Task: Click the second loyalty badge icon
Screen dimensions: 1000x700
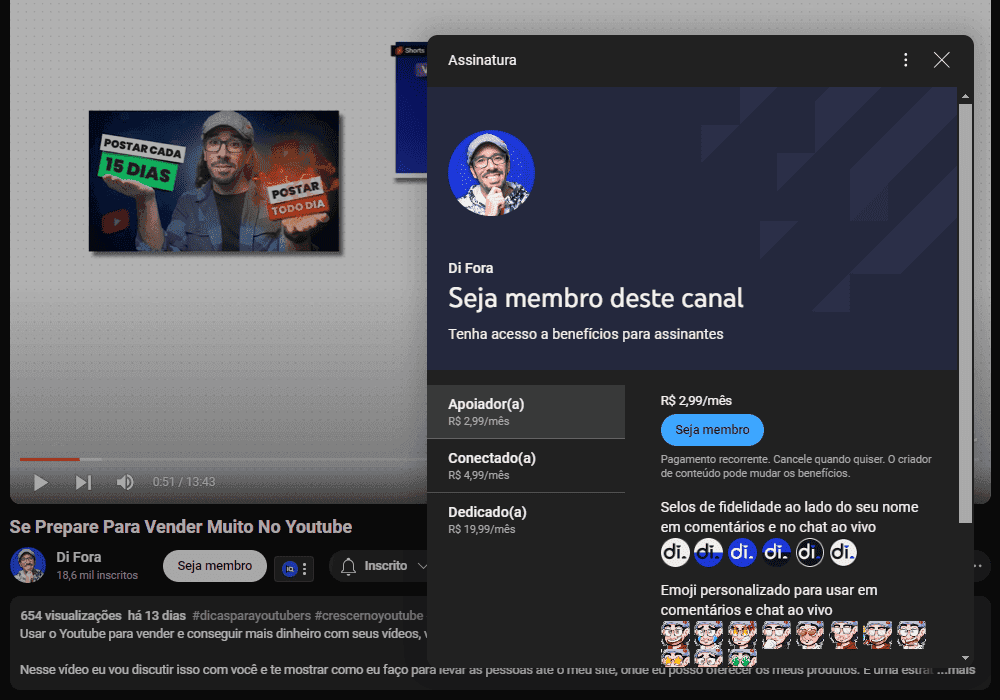Action: tap(709, 553)
